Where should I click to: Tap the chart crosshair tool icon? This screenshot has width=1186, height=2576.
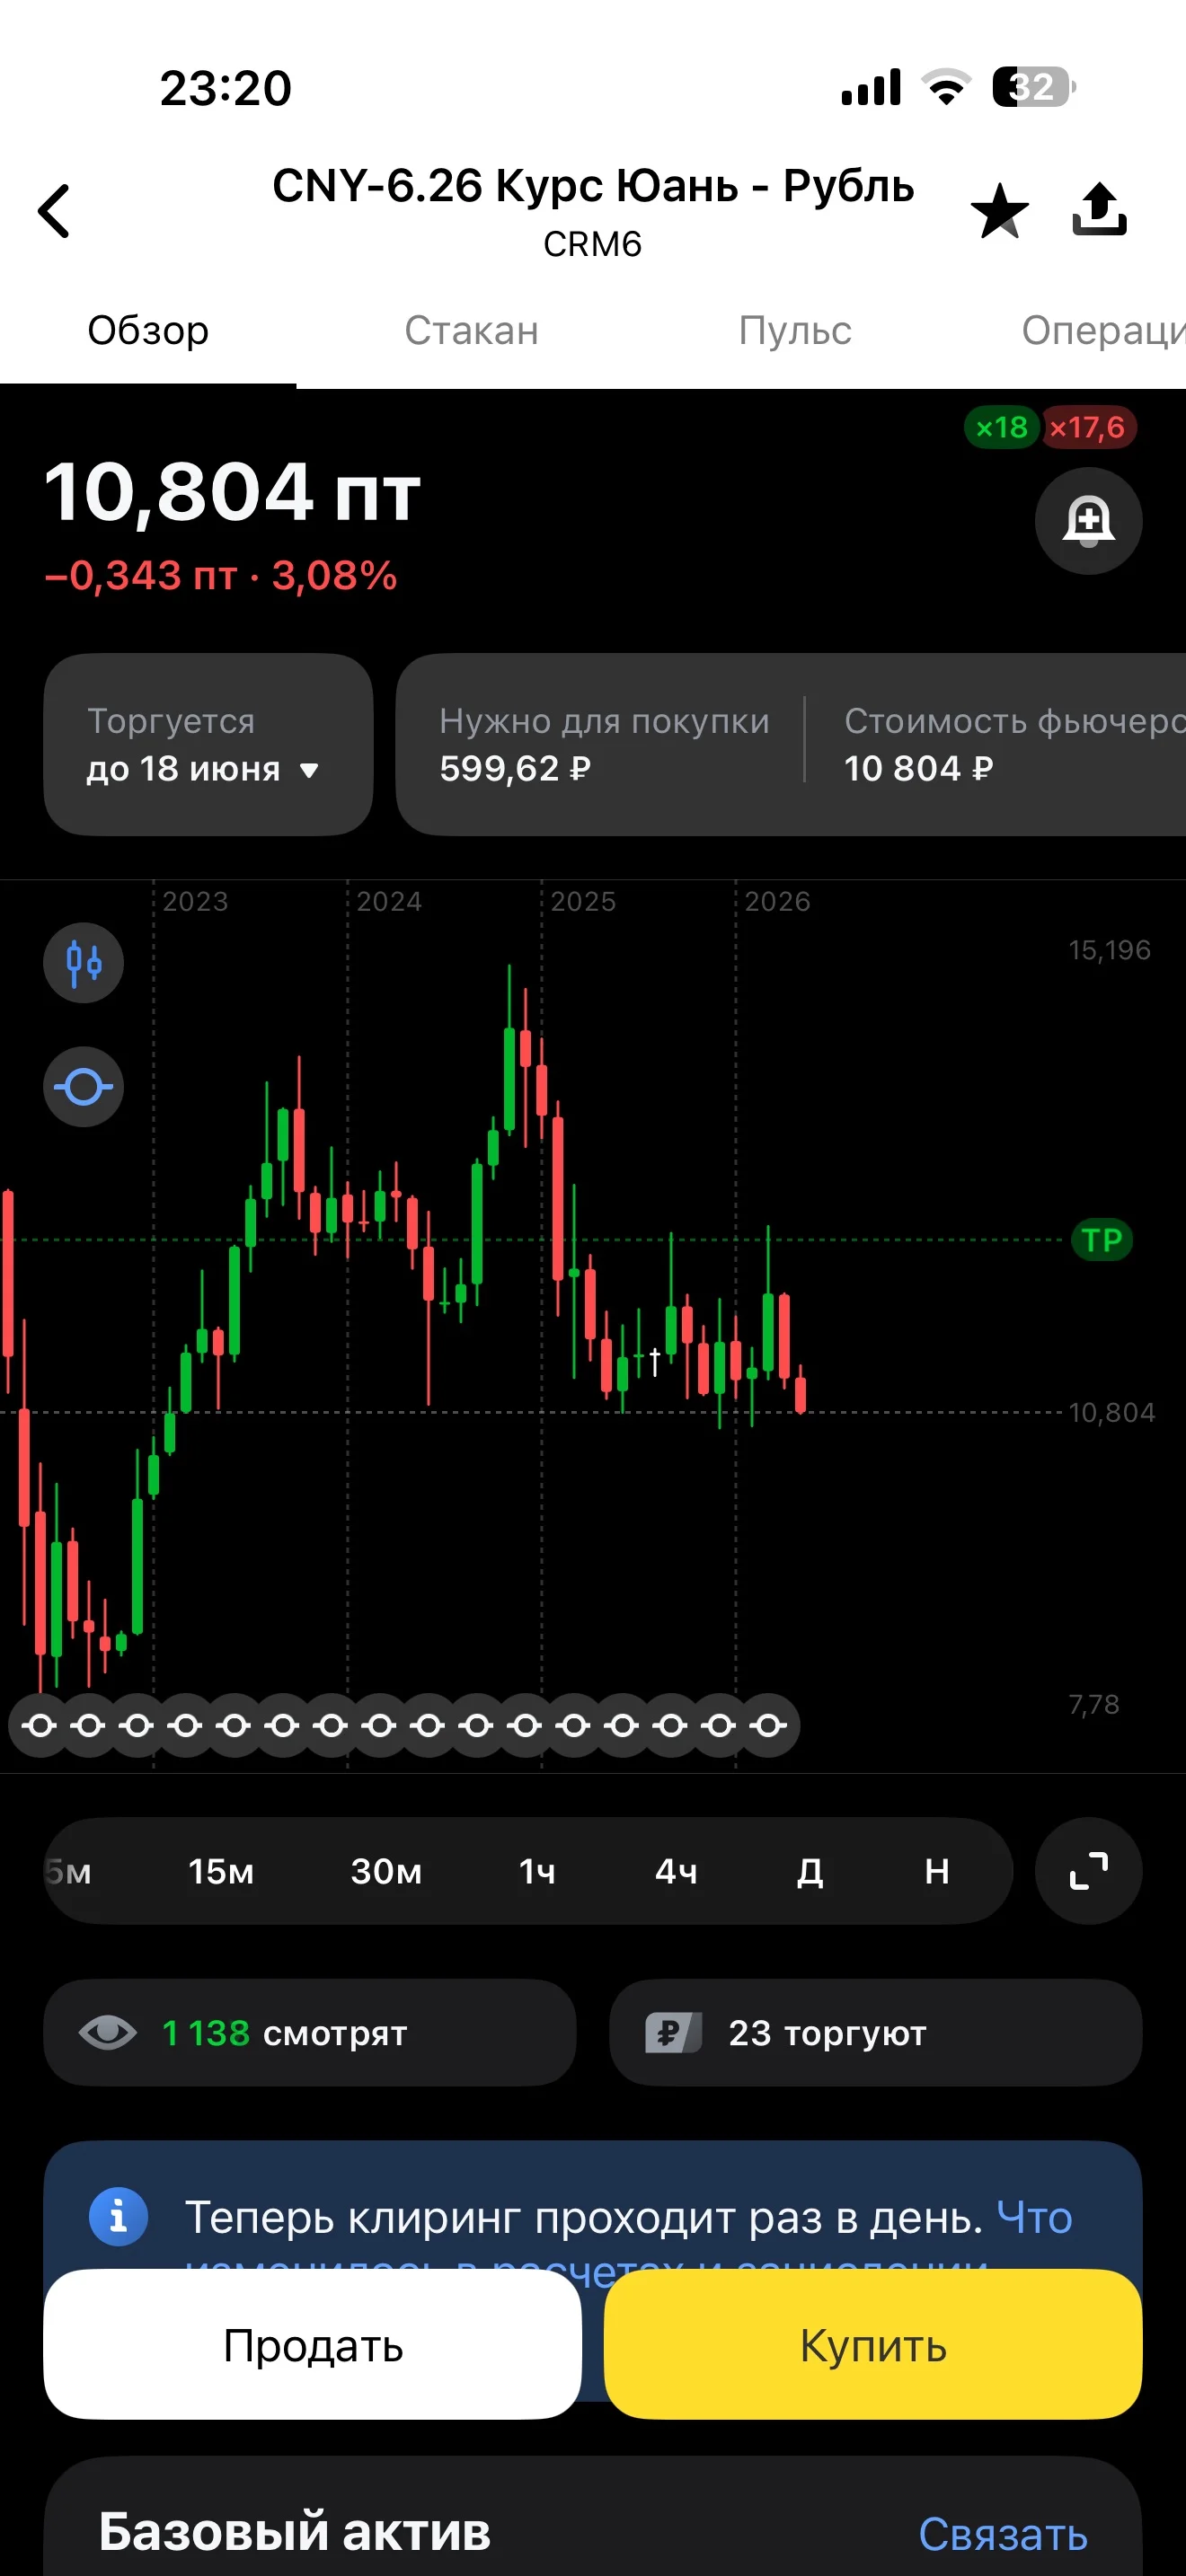pos(83,1087)
